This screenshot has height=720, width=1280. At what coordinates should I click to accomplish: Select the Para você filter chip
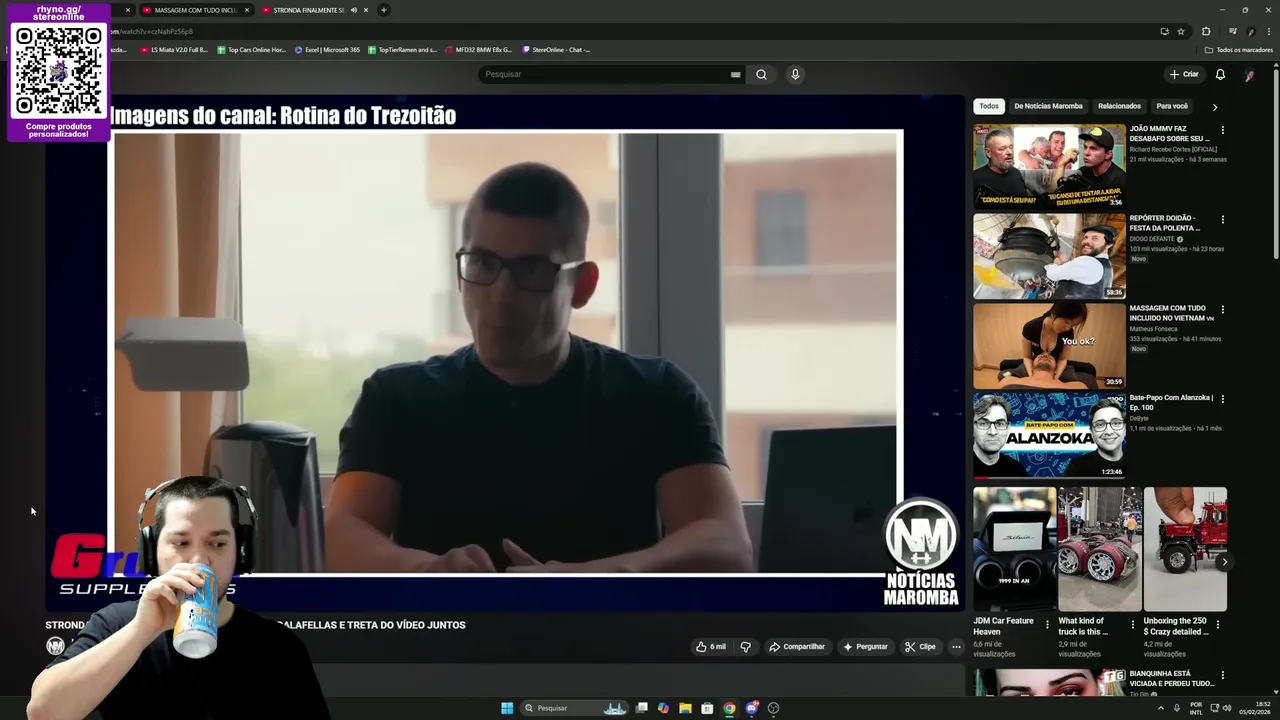pos(1172,106)
